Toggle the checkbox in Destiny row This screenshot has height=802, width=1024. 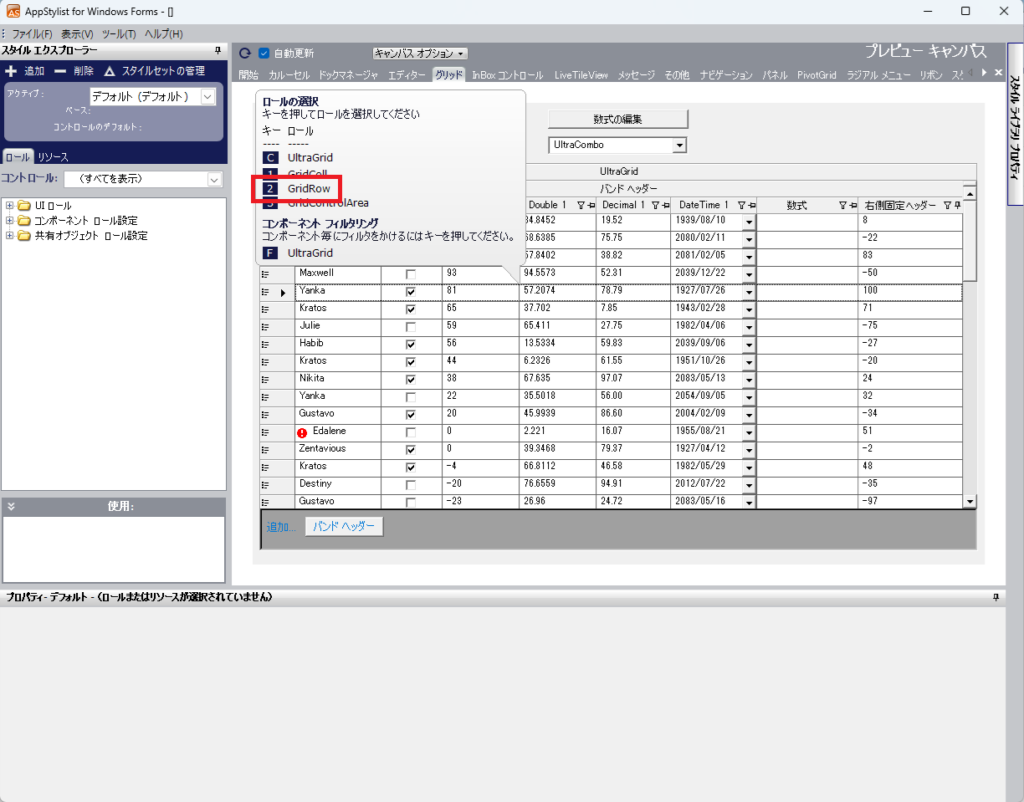coord(411,485)
